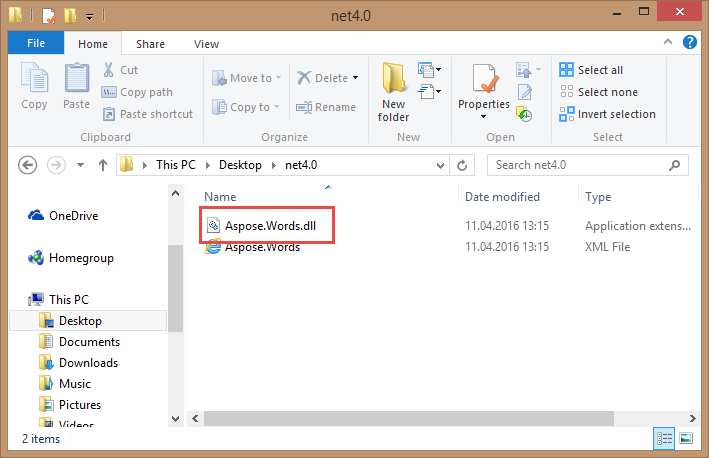The width and height of the screenshot is (709, 458).
Task: Select Desktop in the navigation pane
Action: [88, 321]
